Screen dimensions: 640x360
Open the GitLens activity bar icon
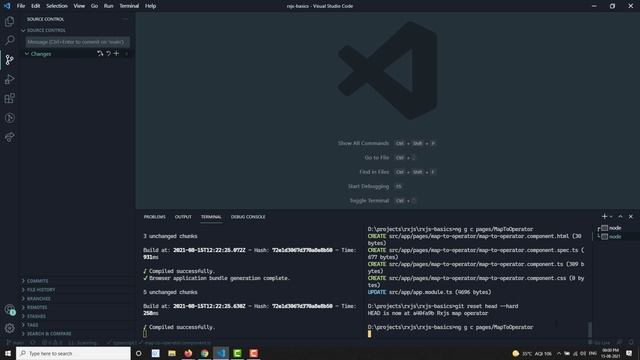pyautogui.click(x=9, y=118)
